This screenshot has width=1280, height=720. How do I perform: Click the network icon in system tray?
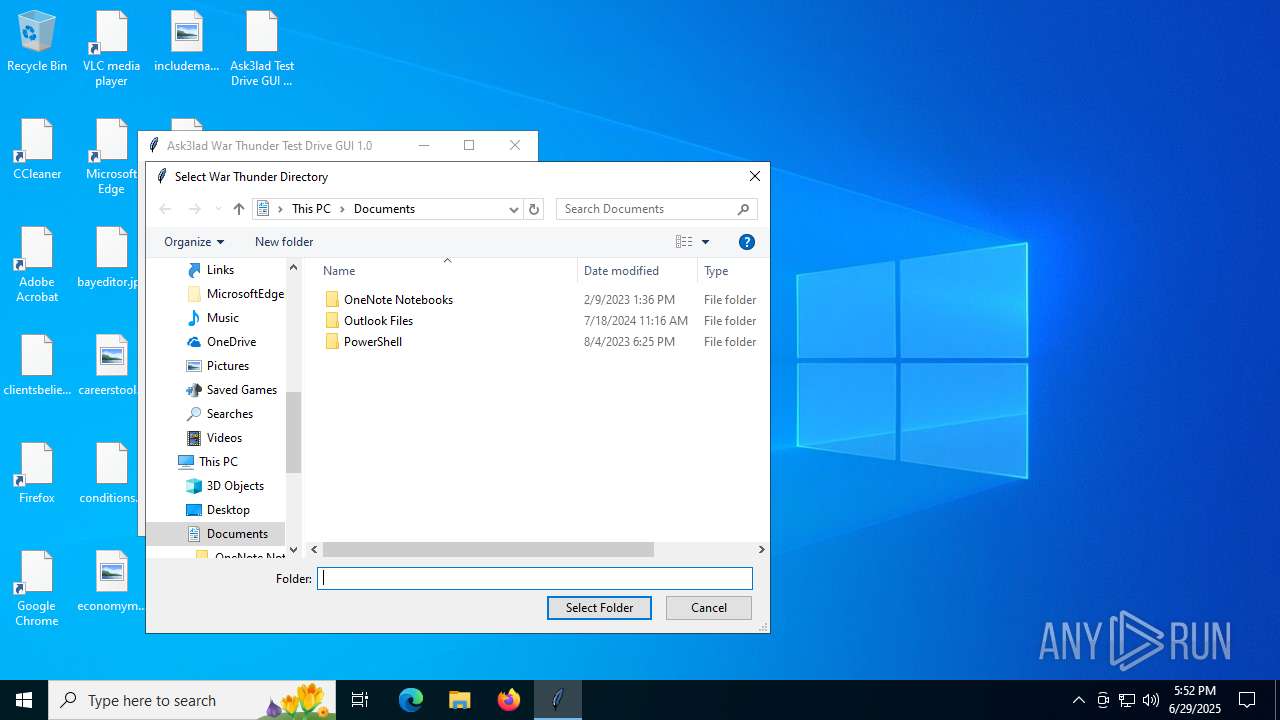coord(1127,700)
